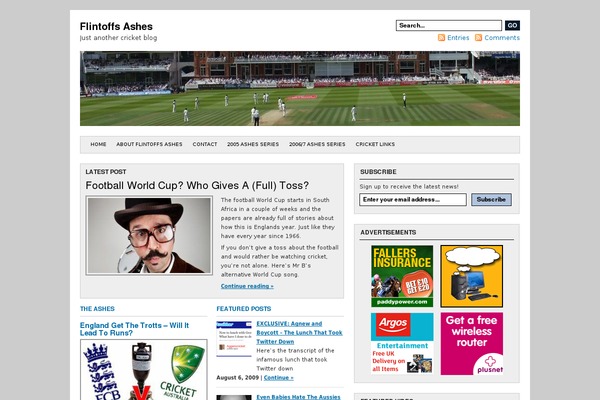Click the man with bowler hat thumbnail
The width and height of the screenshot is (600, 400).
149,235
